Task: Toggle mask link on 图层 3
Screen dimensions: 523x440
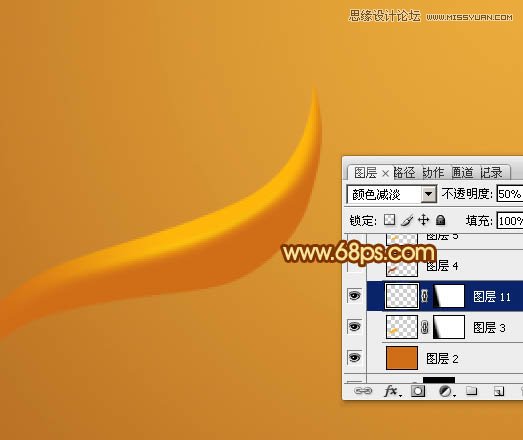Action: [x=425, y=327]
